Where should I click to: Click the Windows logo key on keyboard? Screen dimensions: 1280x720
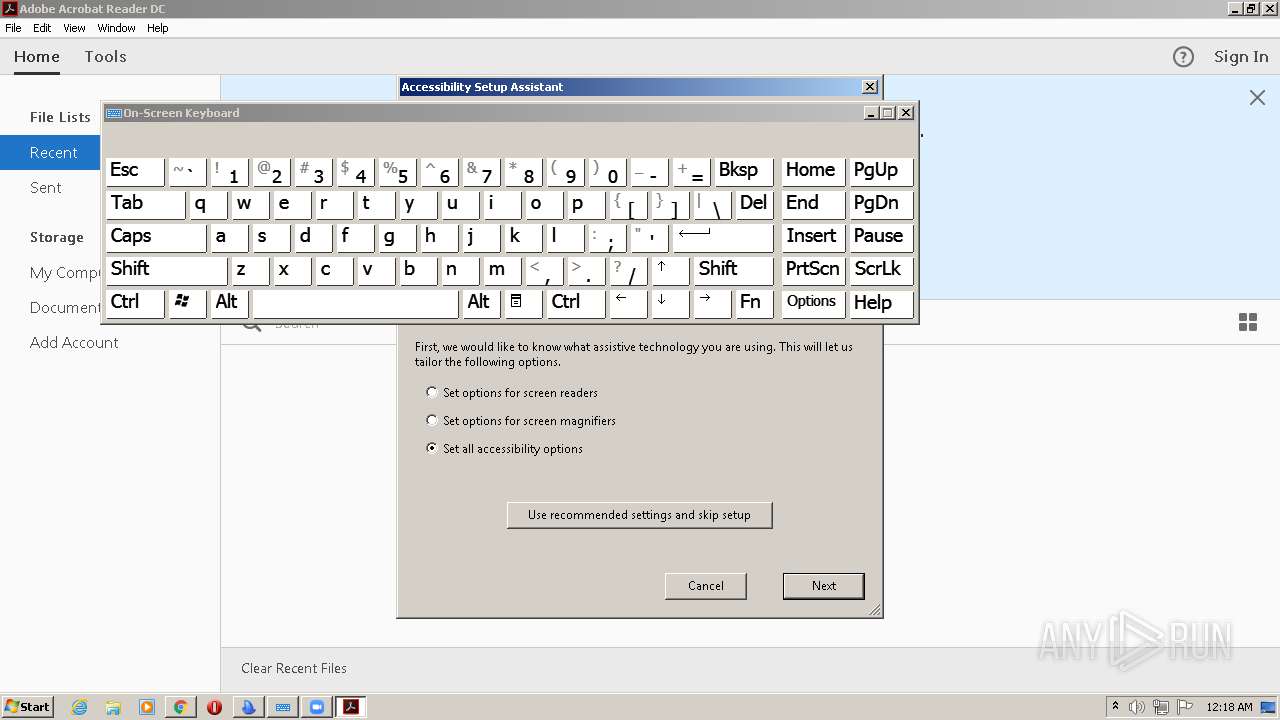[x=187, y=303]
